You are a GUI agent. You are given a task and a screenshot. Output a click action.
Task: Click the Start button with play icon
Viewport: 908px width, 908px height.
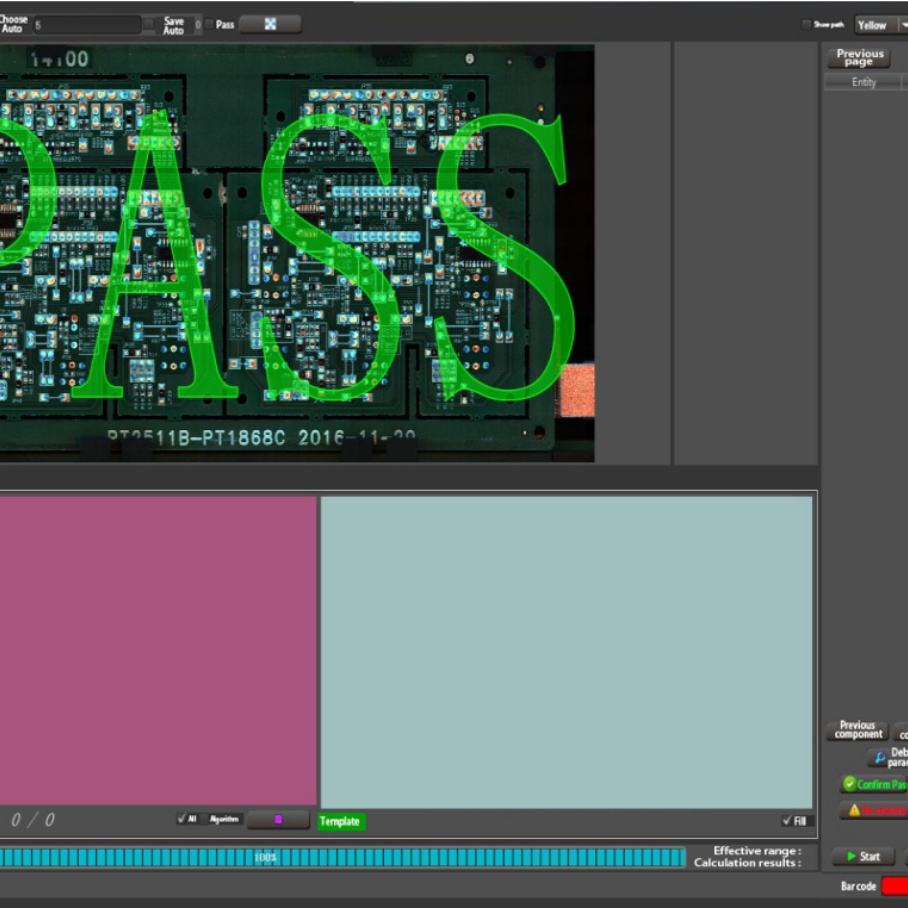[863, 856]
